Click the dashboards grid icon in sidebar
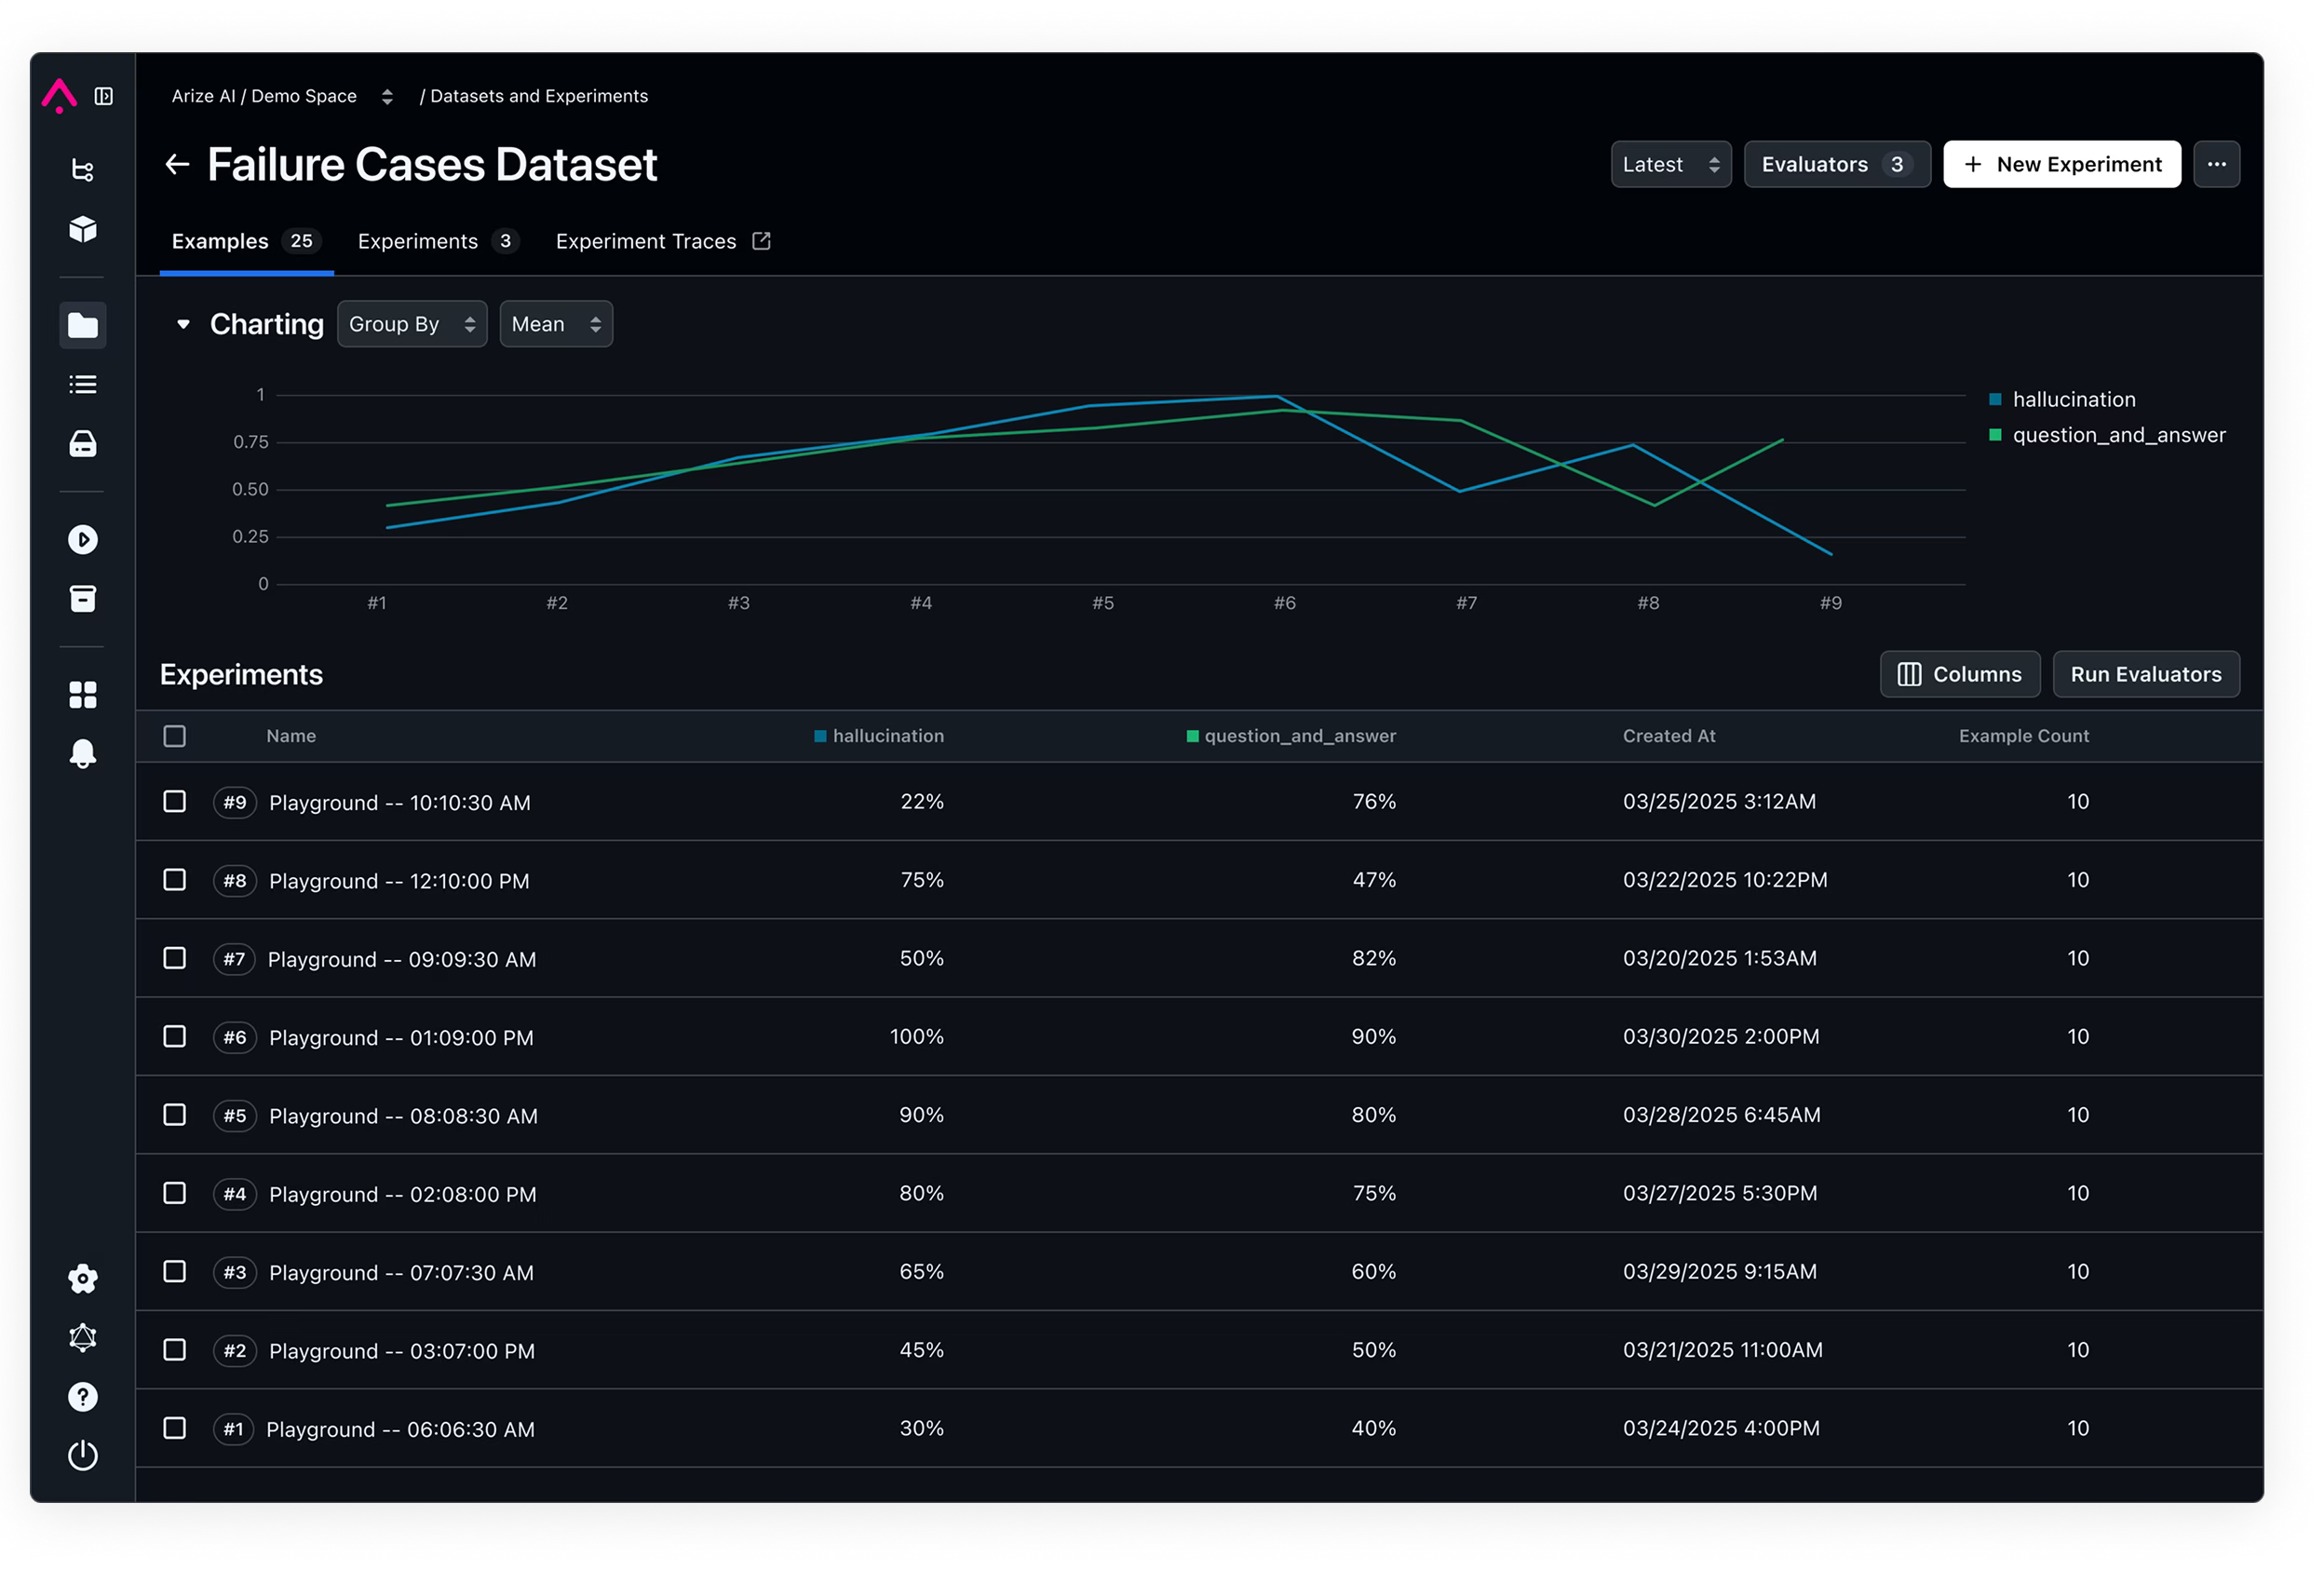The width and height of the screenshot is (2324, 1570). [83, 695]
